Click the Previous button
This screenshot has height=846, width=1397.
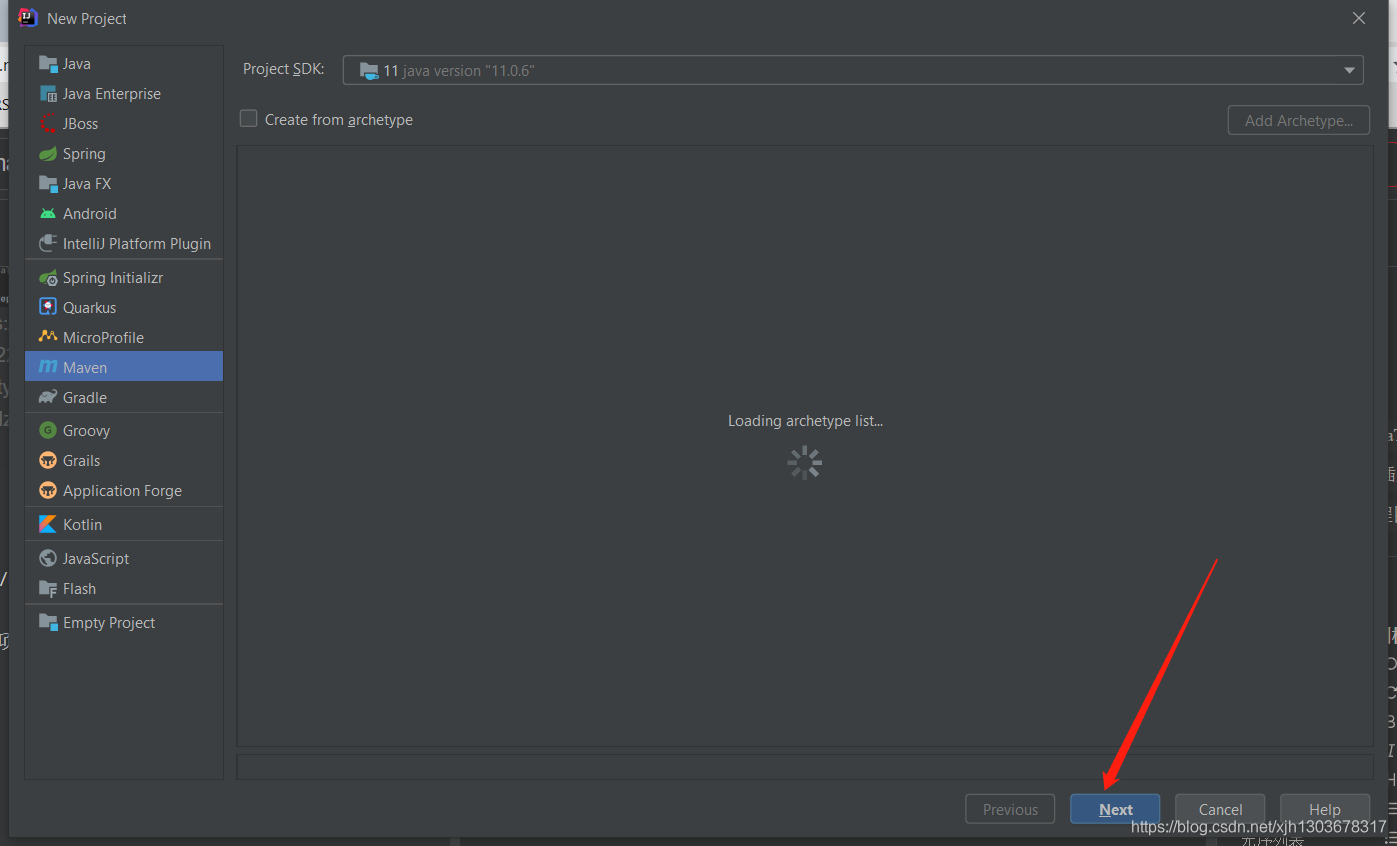coord(1010,809)
